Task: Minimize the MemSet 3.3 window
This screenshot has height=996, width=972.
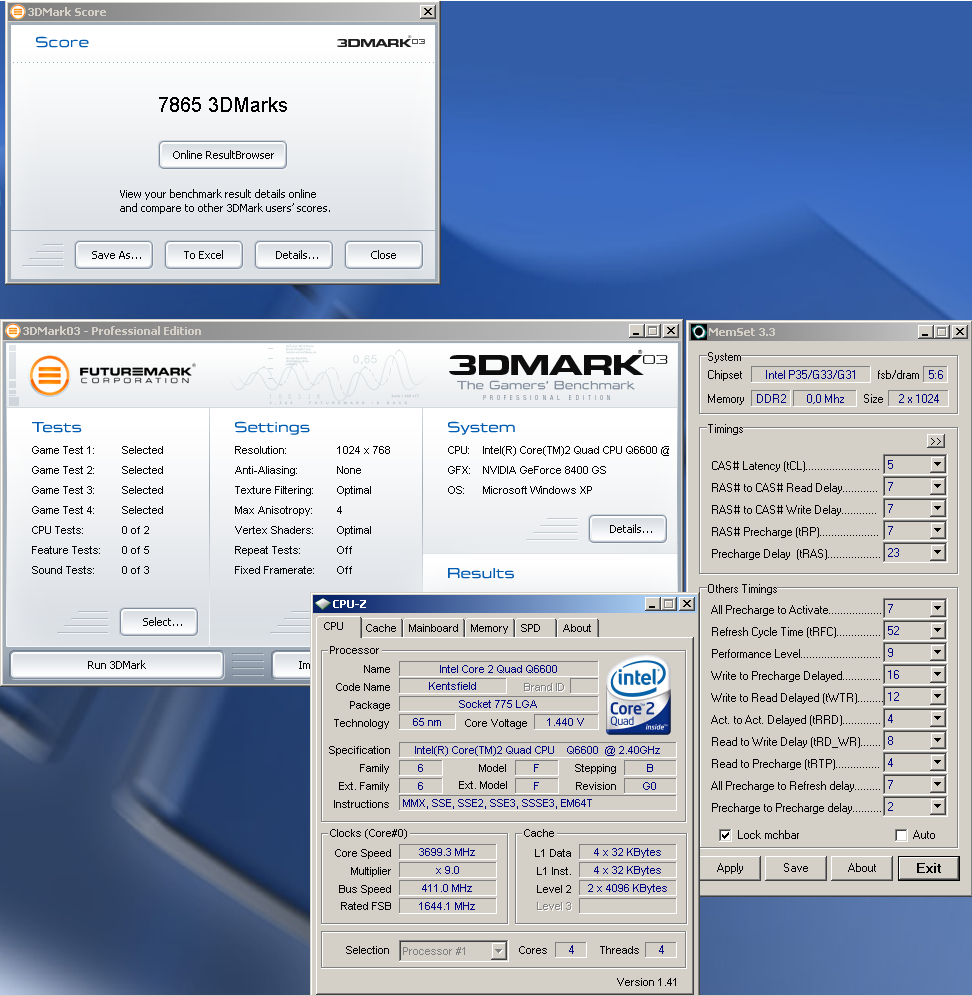Action: click(x=925, y=332)
